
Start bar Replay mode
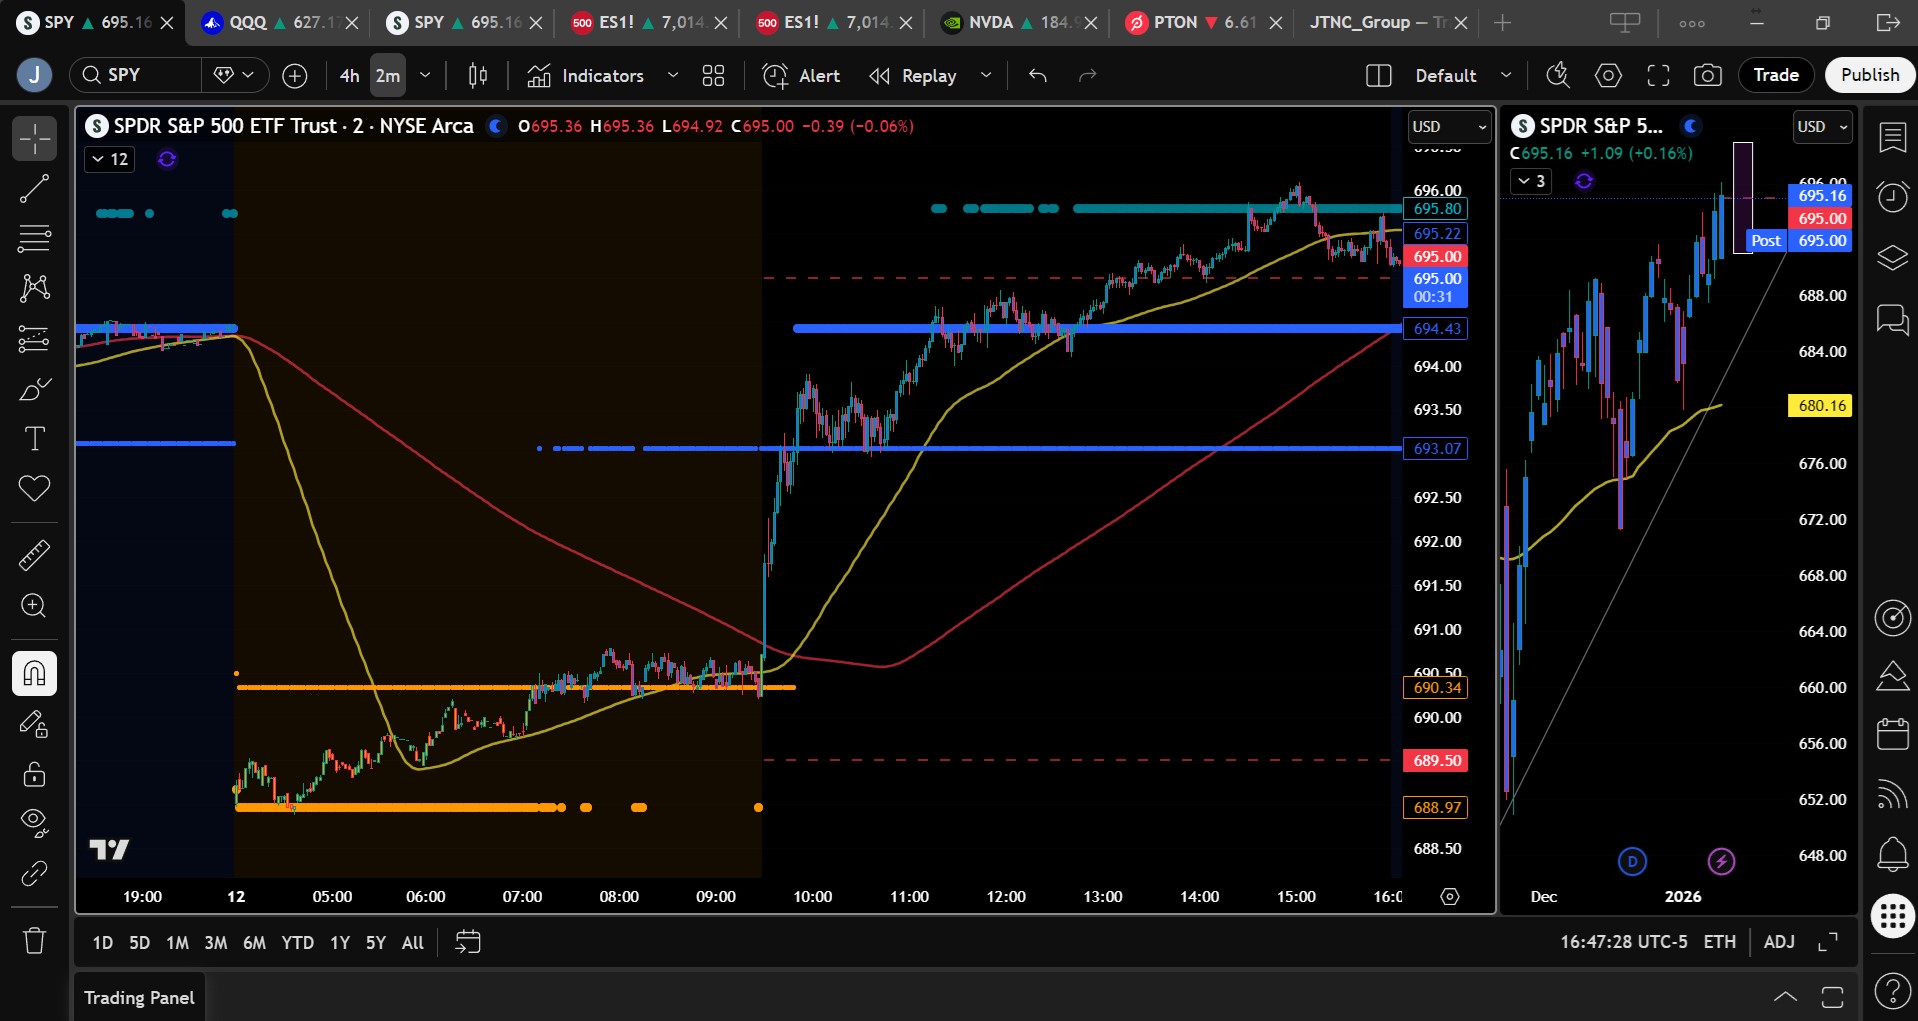[x=913, y=75]
